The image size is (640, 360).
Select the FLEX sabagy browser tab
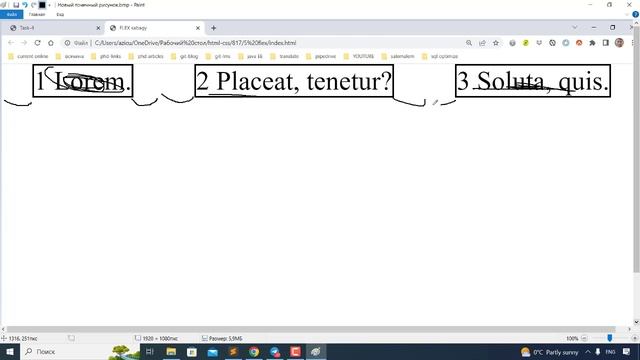[155, 28]
